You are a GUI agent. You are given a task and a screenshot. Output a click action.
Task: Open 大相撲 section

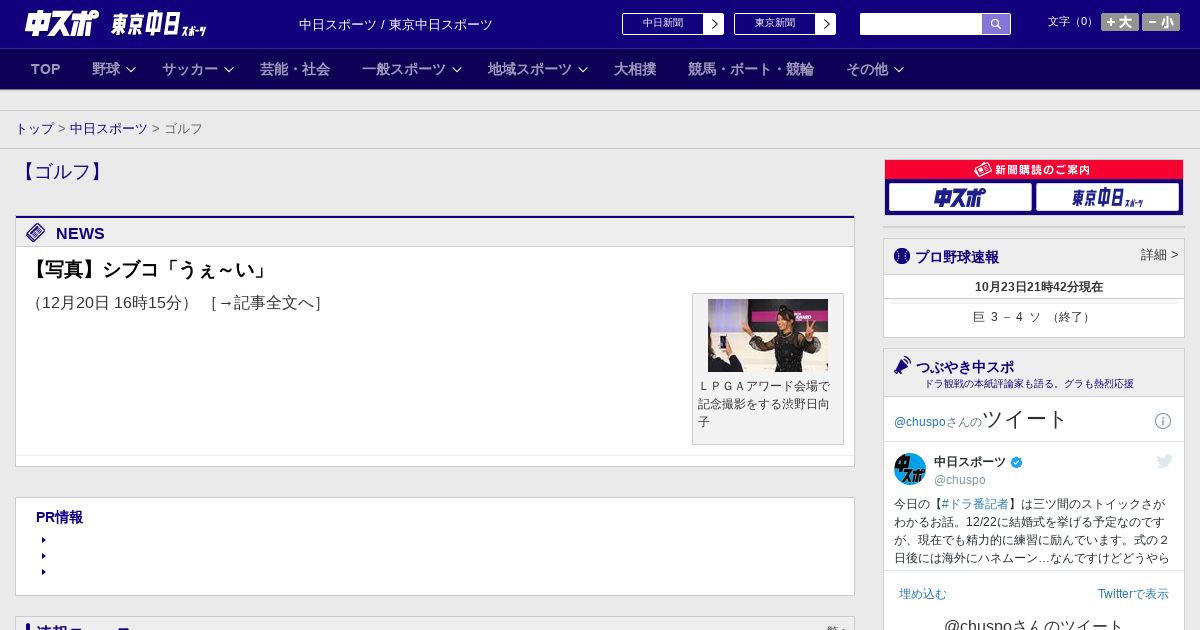point(635,69)
